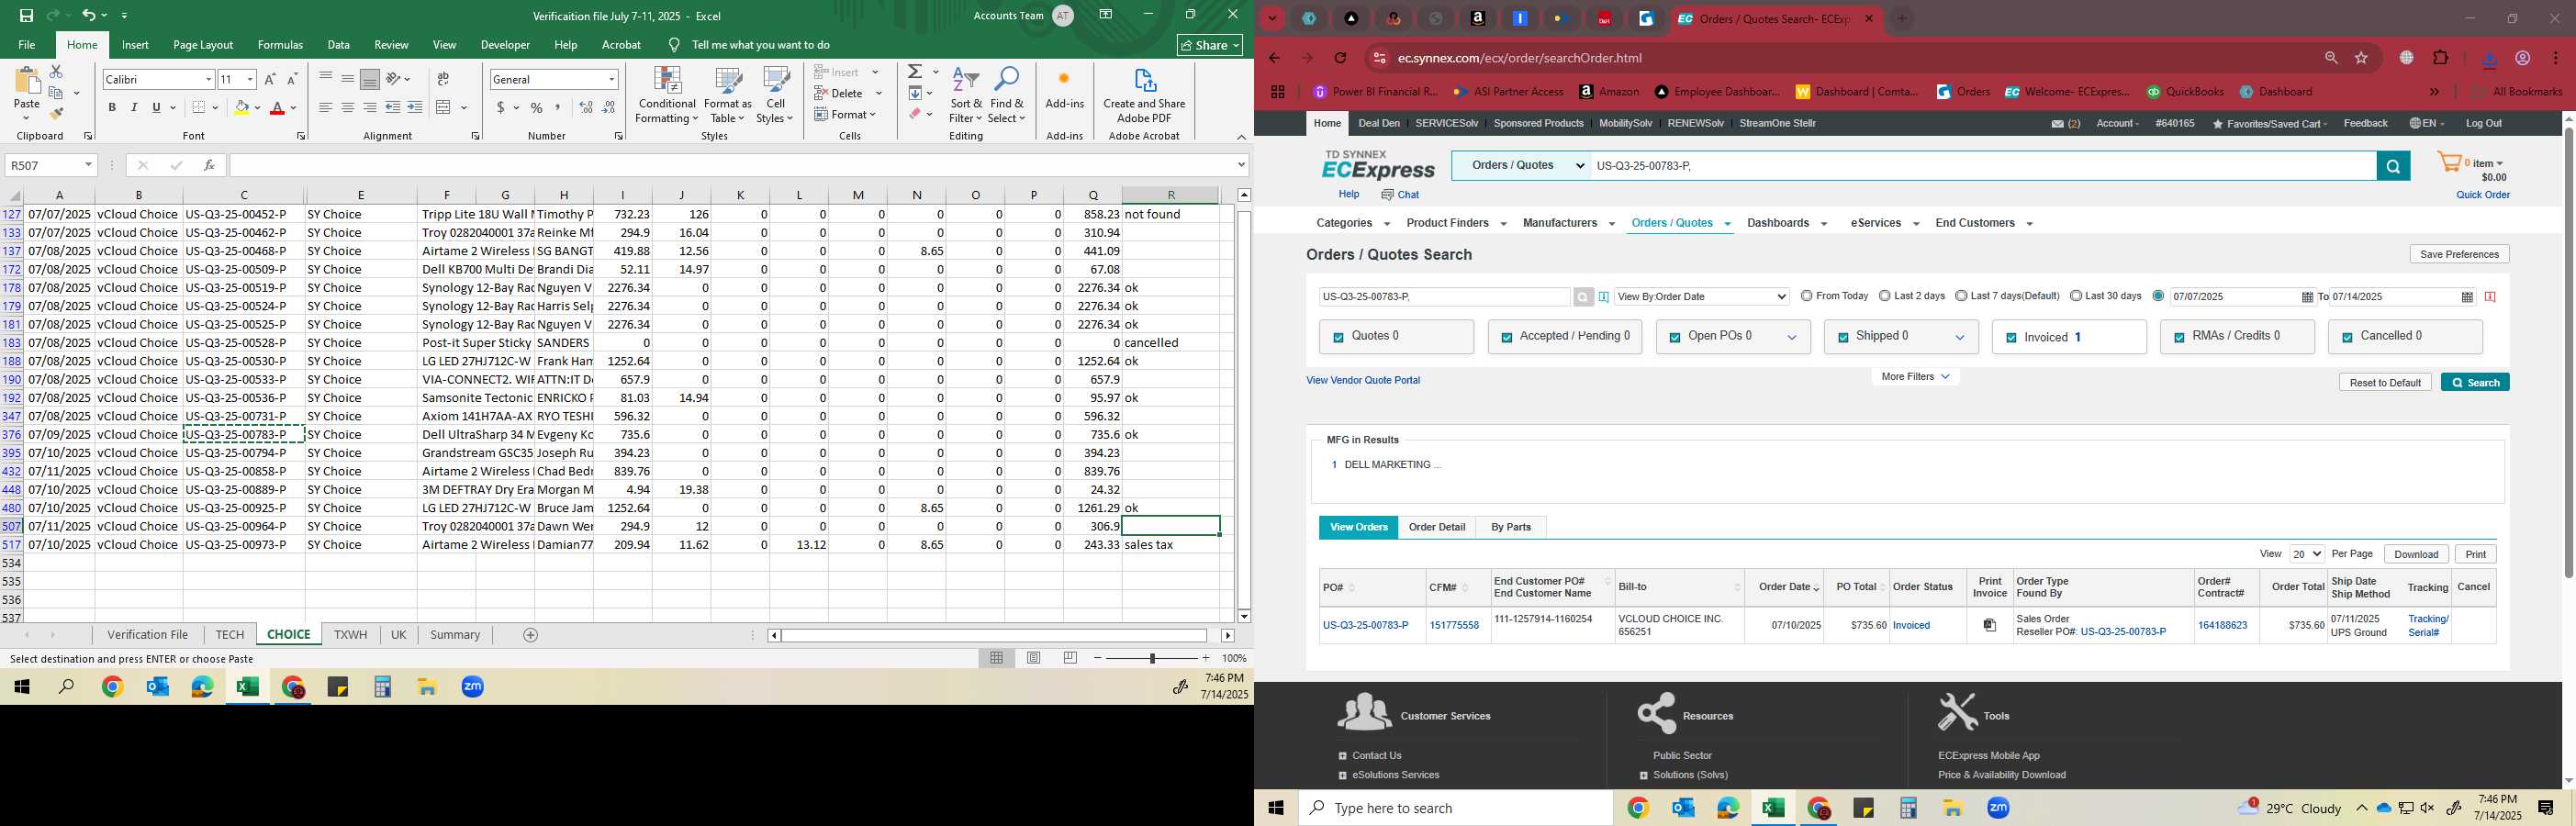Open the Excel Name Box dropdown

click(x=88, y=165)
